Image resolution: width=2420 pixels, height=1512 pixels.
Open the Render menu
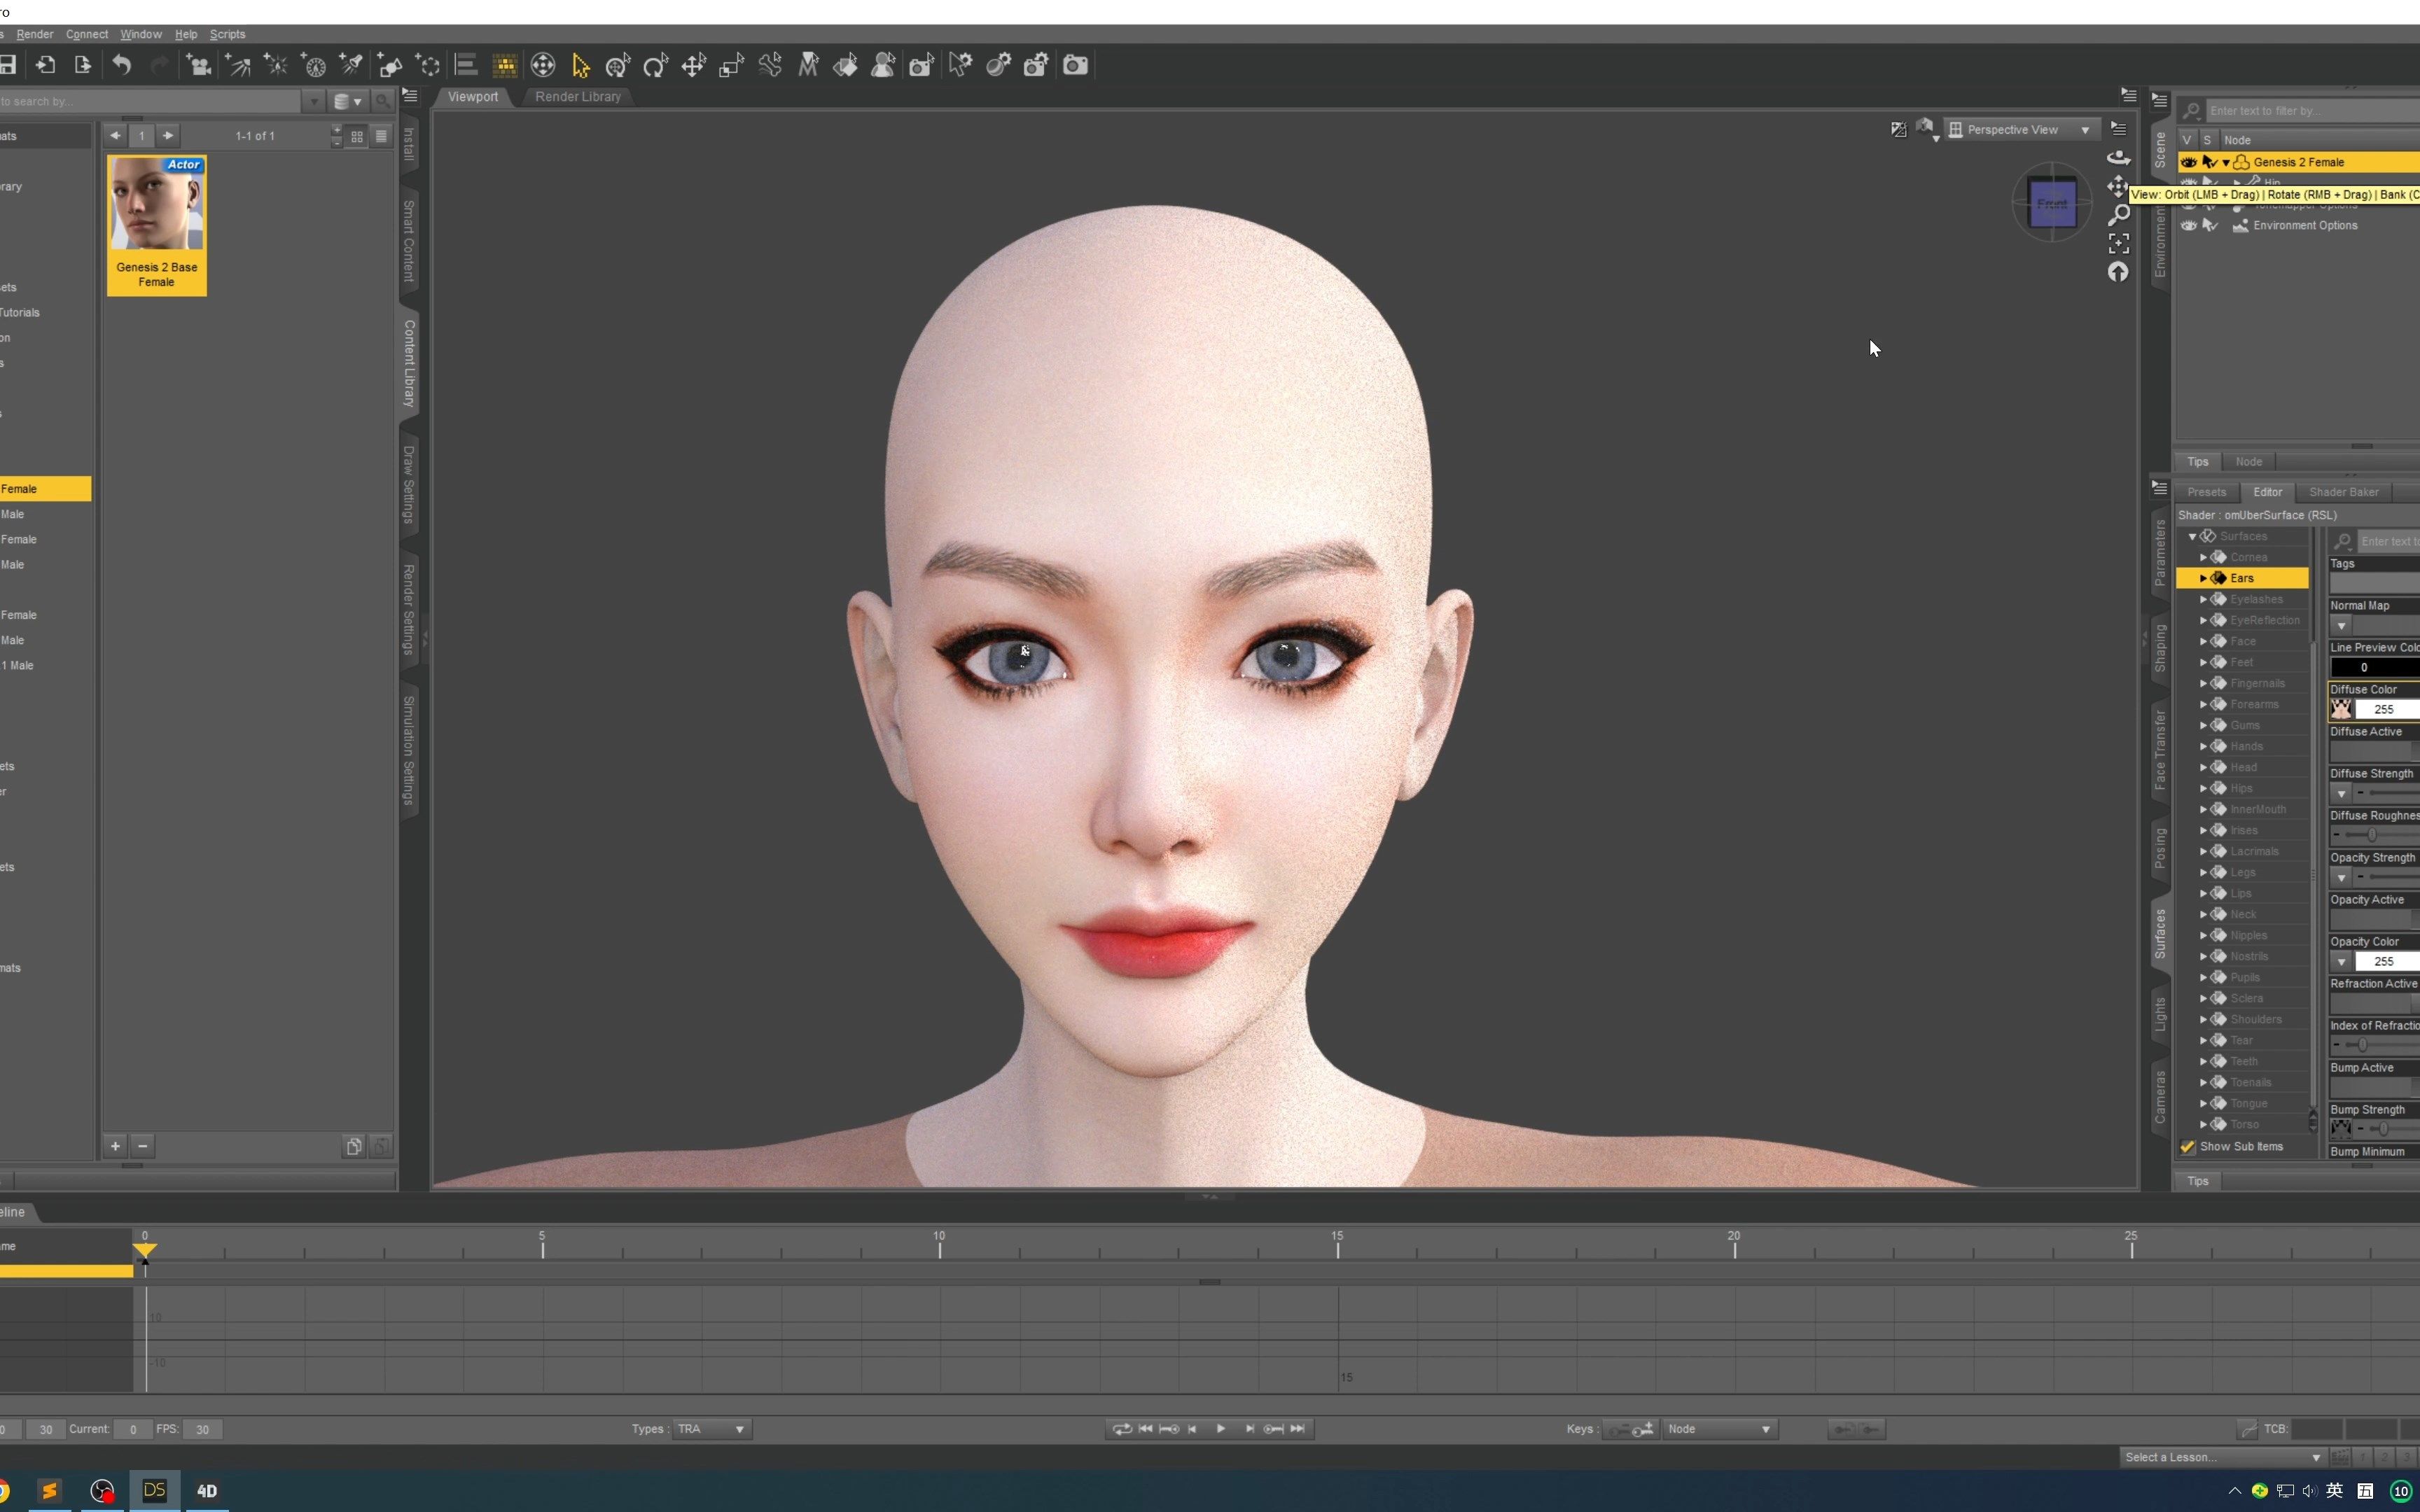(x=35, y=34)
